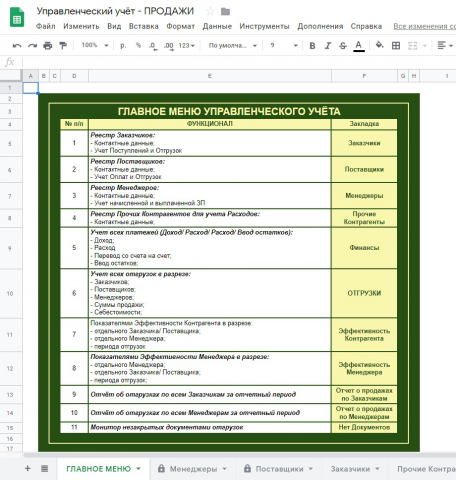This screenshot has height=480, width=456.
Task: Open the zoom 100% dropdown
Action: [95, 45]
